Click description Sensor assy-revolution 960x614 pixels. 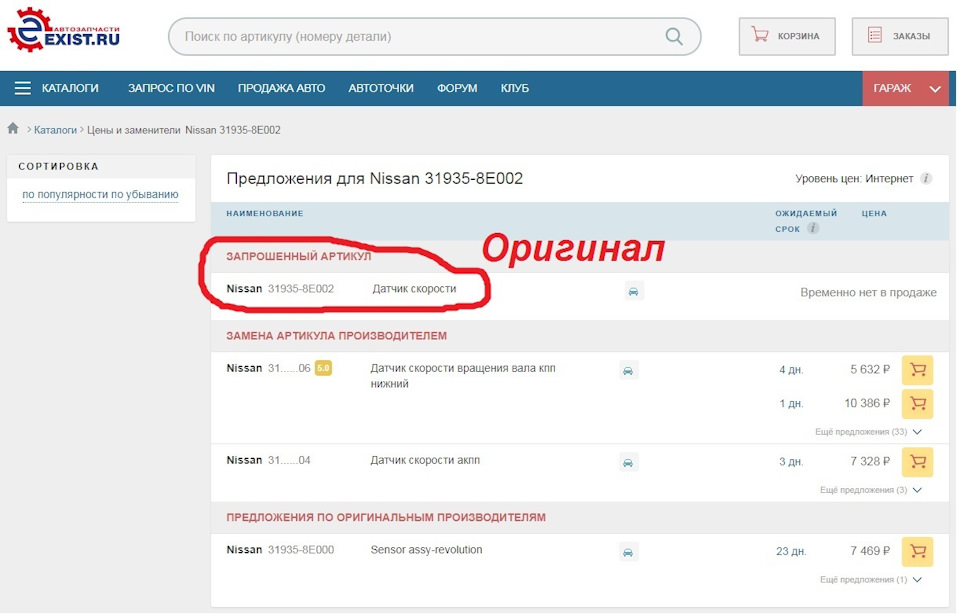tap(426, 550)
